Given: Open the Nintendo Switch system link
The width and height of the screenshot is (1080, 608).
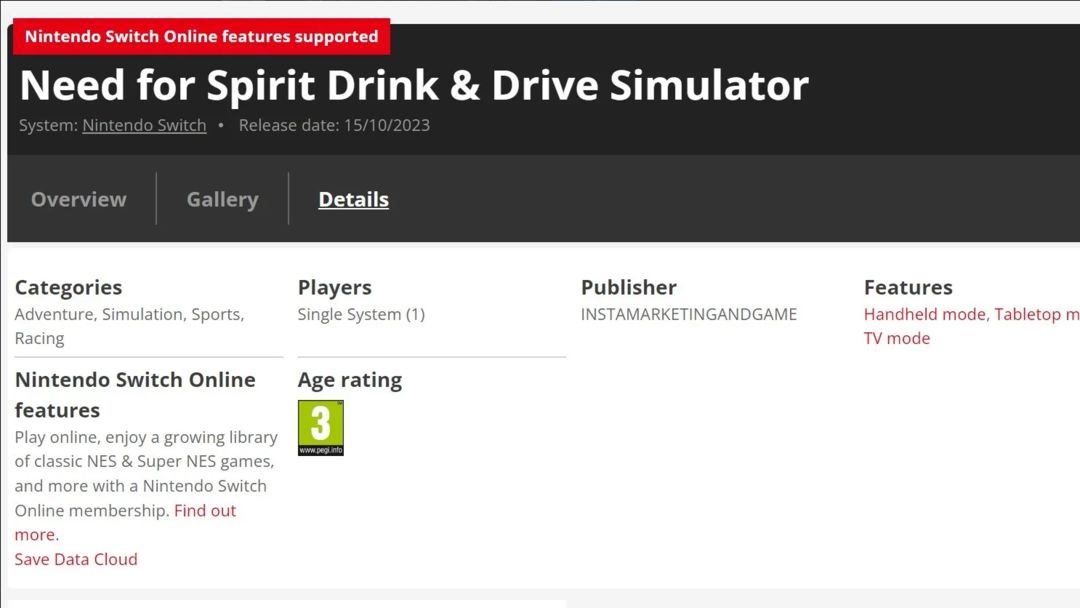Looking at the screenshot, I should point(144,125).
